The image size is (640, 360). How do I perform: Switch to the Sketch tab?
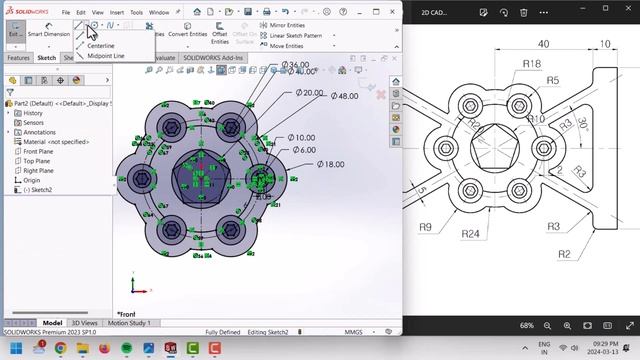coord(47,58)
